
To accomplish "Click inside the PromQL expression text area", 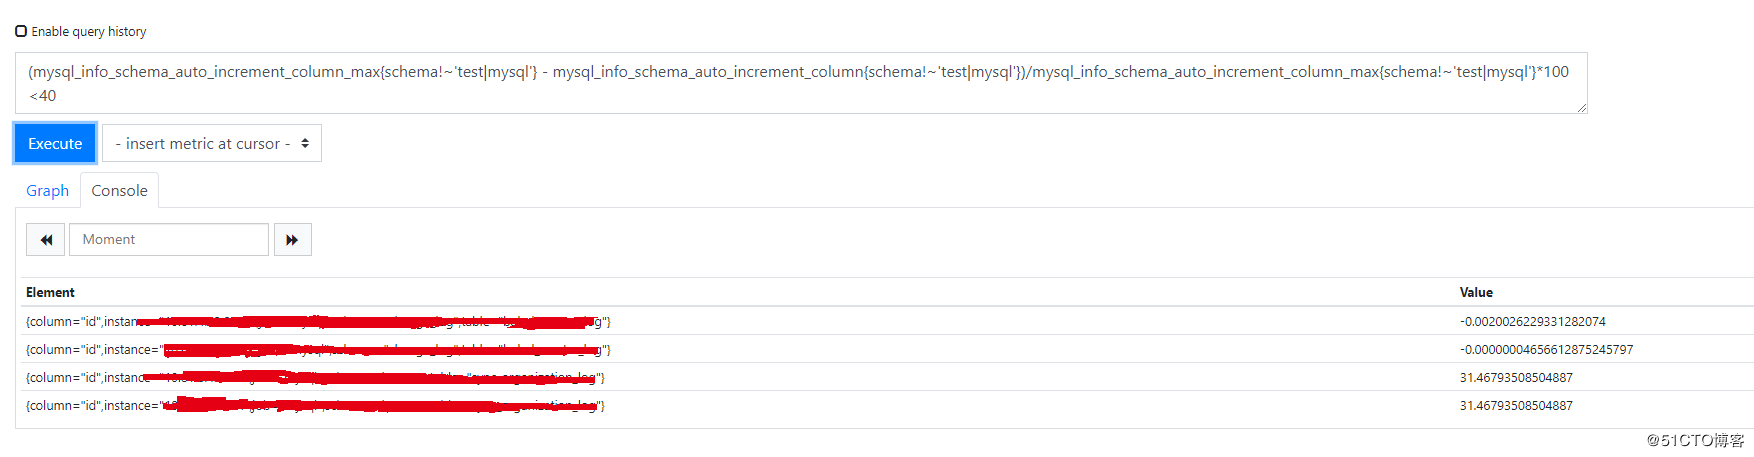I will click(x=800, y=83).
